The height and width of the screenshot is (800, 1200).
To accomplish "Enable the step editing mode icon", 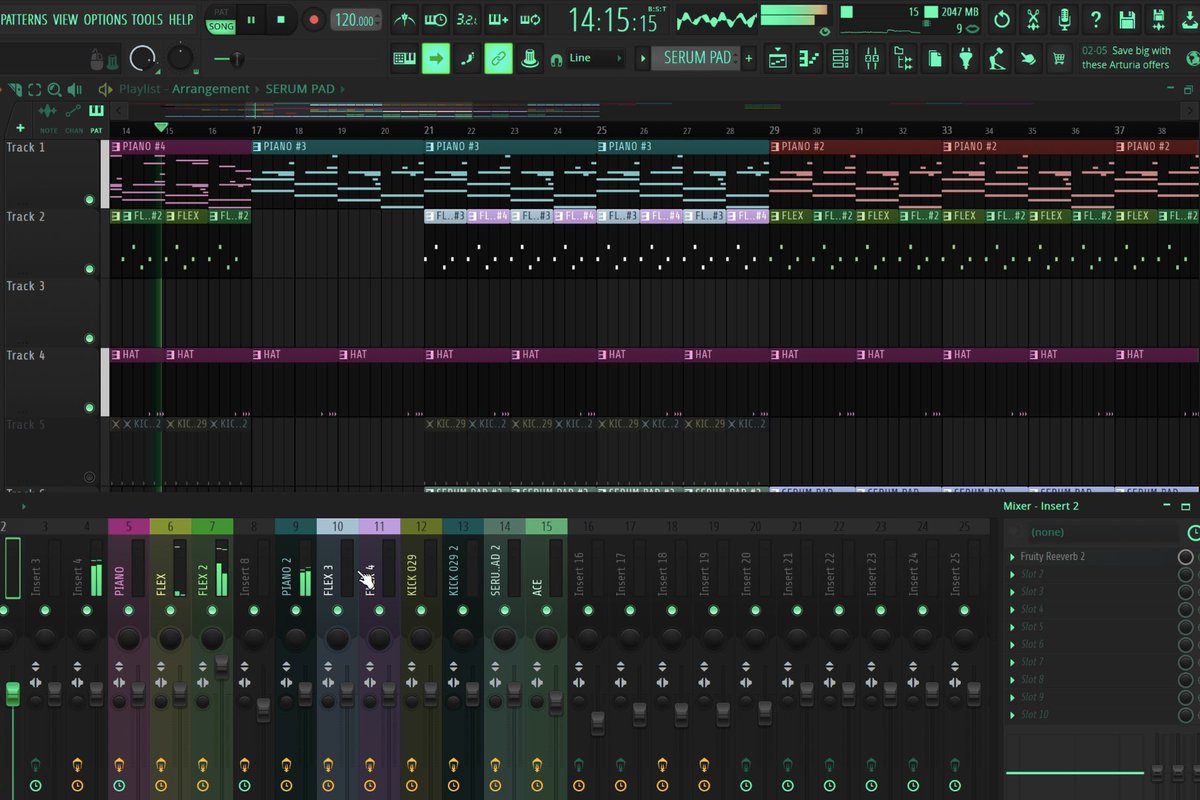I will tap(467, 59).
